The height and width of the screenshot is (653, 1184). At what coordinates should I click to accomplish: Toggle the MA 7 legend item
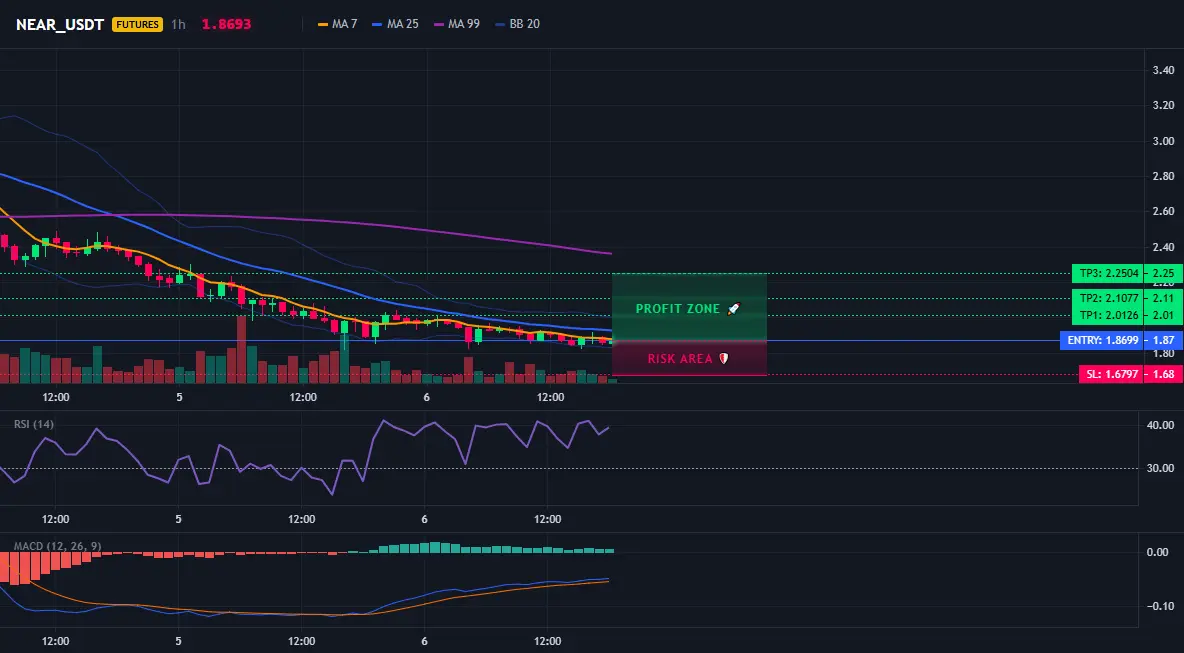(338, 24)
